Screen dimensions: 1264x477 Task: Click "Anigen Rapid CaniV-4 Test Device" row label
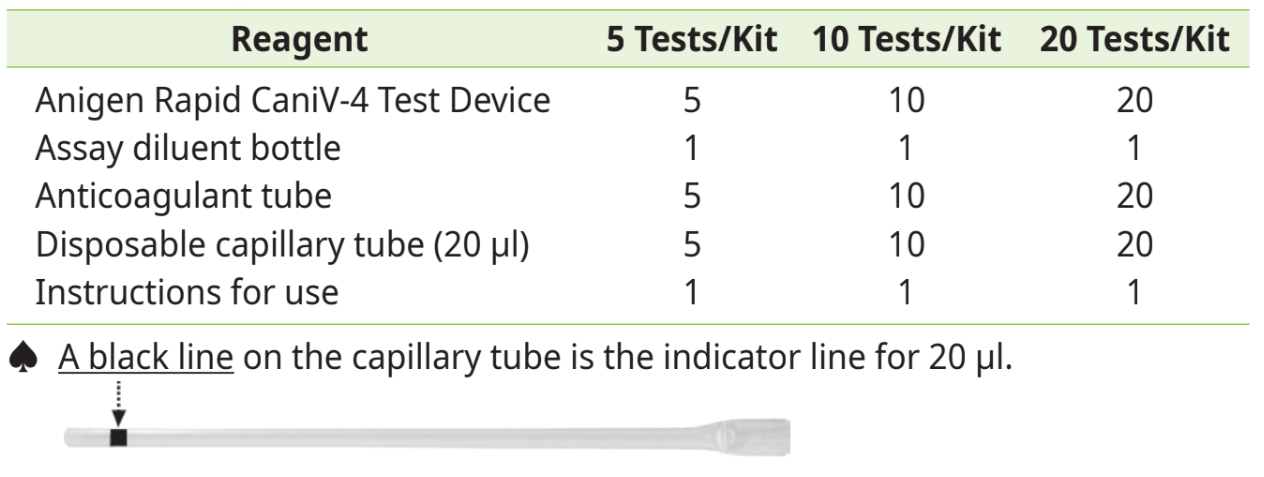click(292, 100)
